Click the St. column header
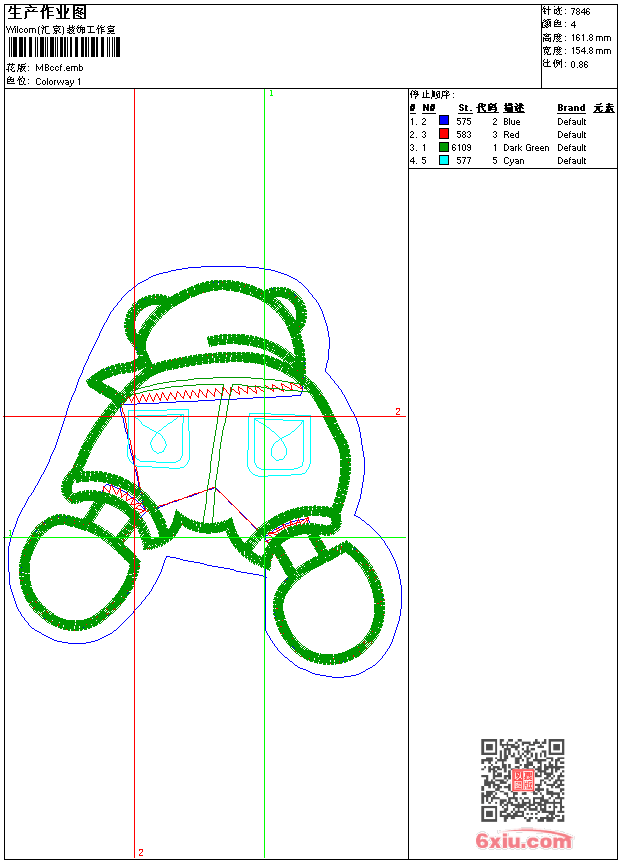The width and height of the screenshot is (620, 860). pos(465,108)
